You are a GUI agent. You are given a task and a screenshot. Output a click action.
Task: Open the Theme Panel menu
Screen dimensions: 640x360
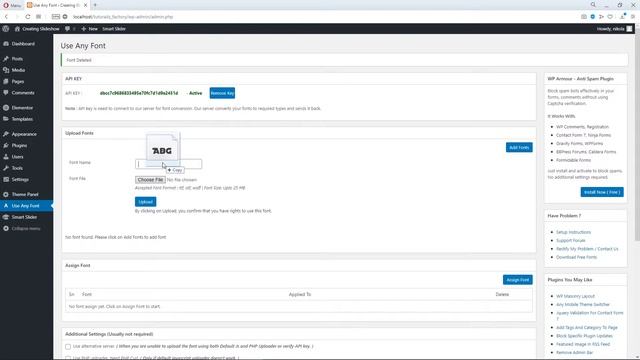[26, 194]
